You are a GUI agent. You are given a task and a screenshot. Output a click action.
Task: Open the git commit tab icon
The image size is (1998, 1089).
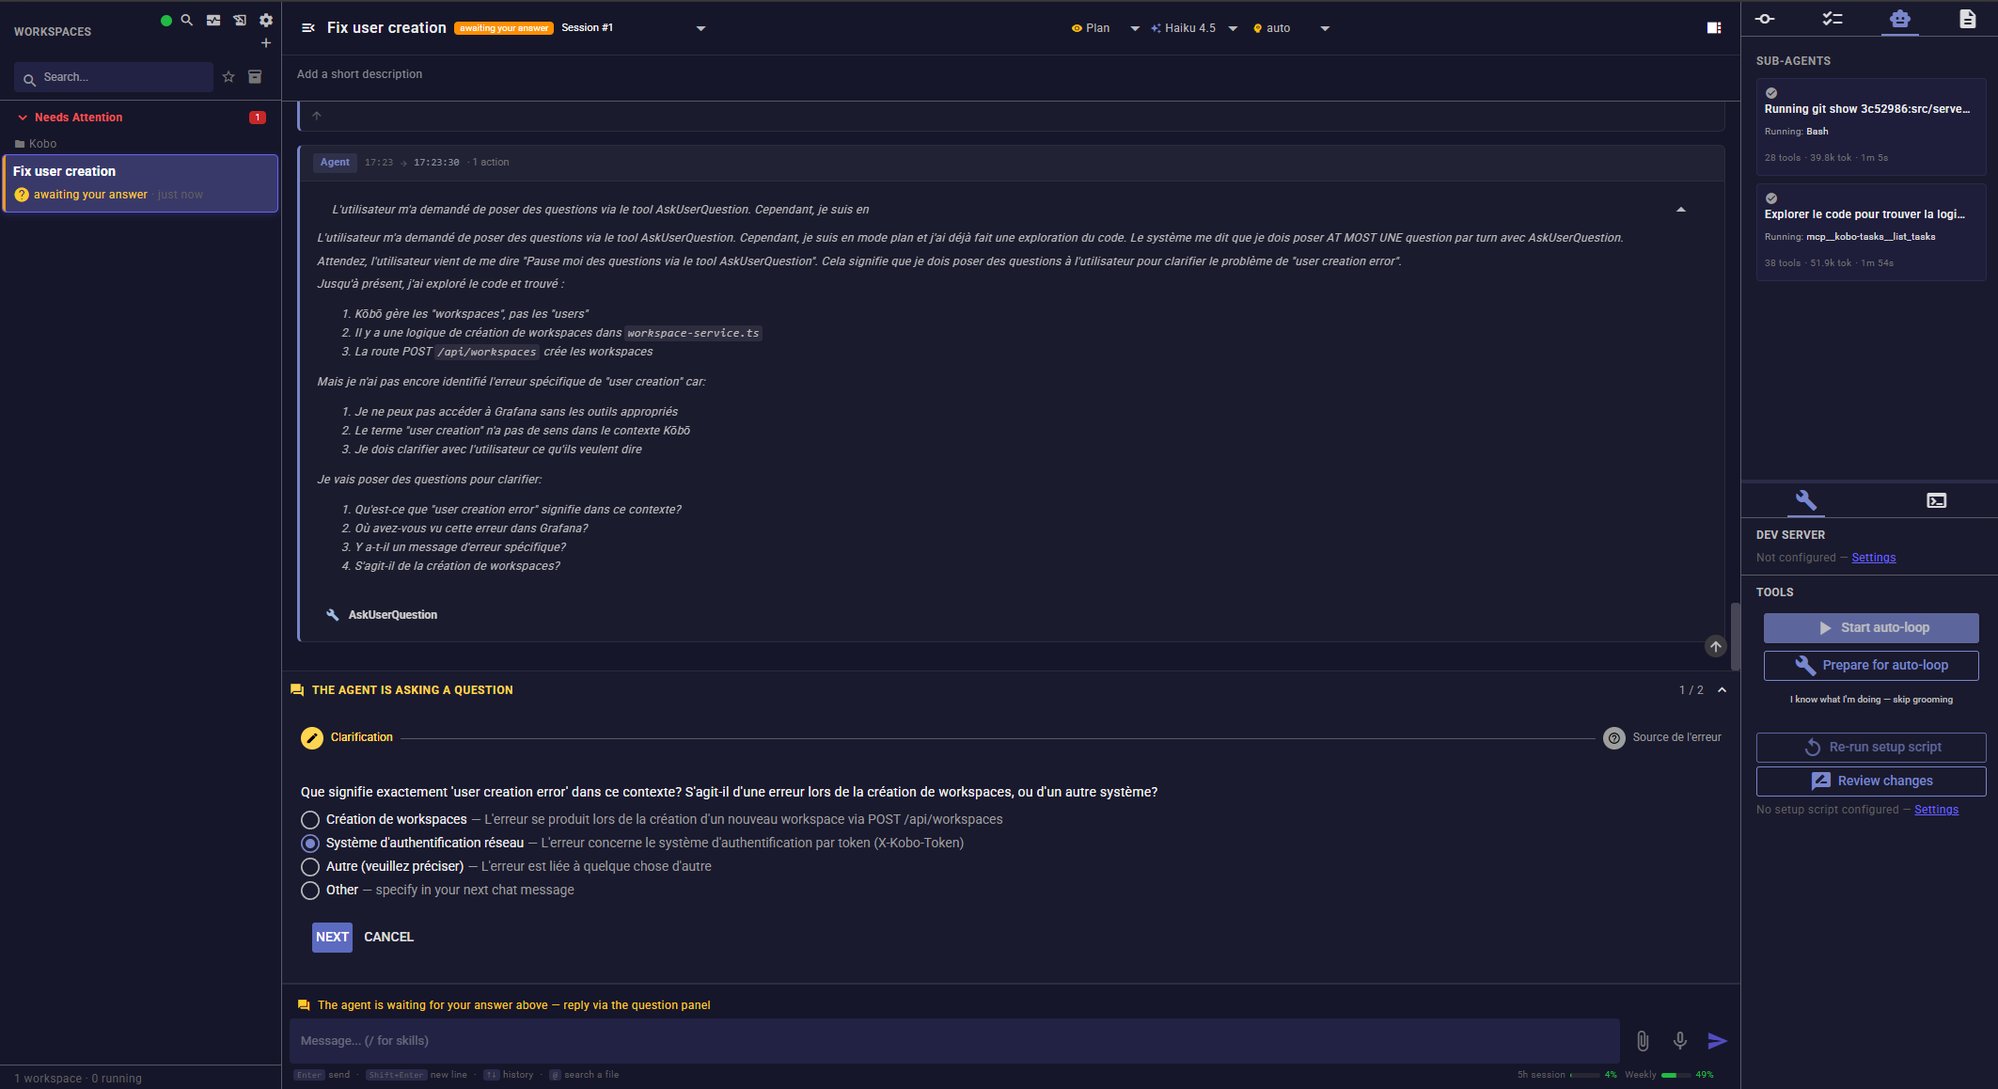coord(1765,19)
